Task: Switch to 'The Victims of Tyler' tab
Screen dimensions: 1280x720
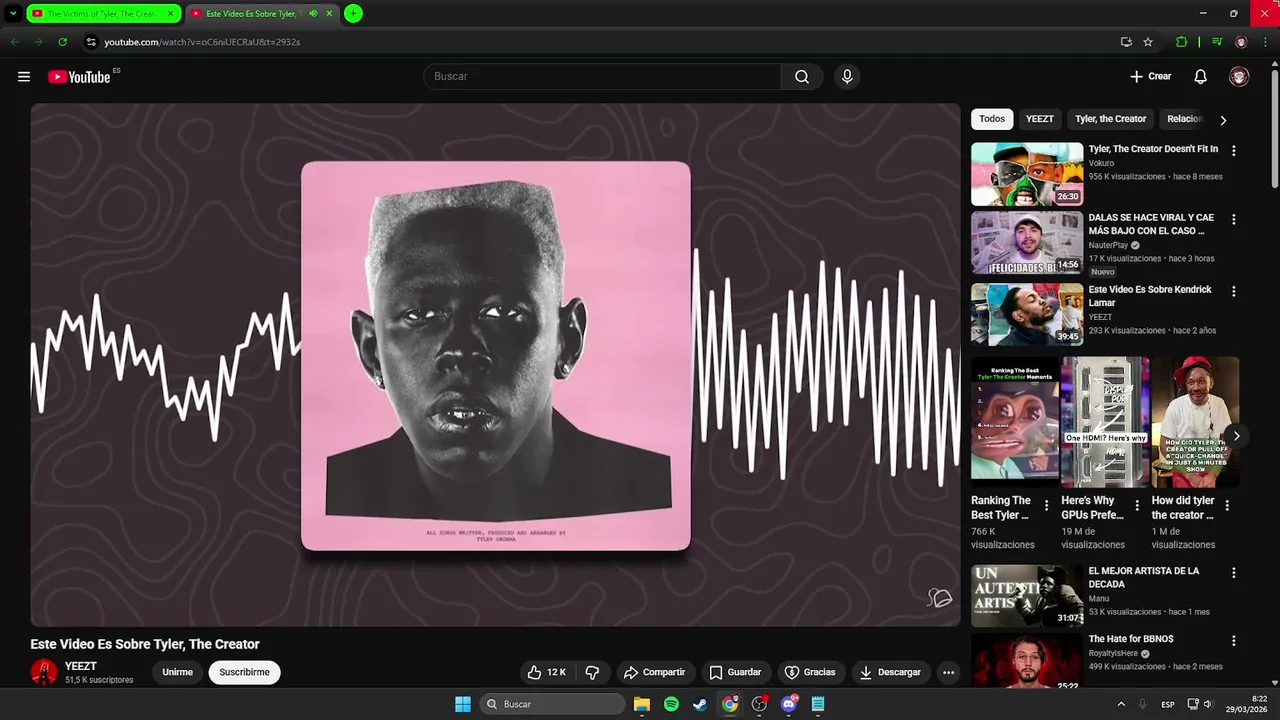Action: (x=103, y=14)
